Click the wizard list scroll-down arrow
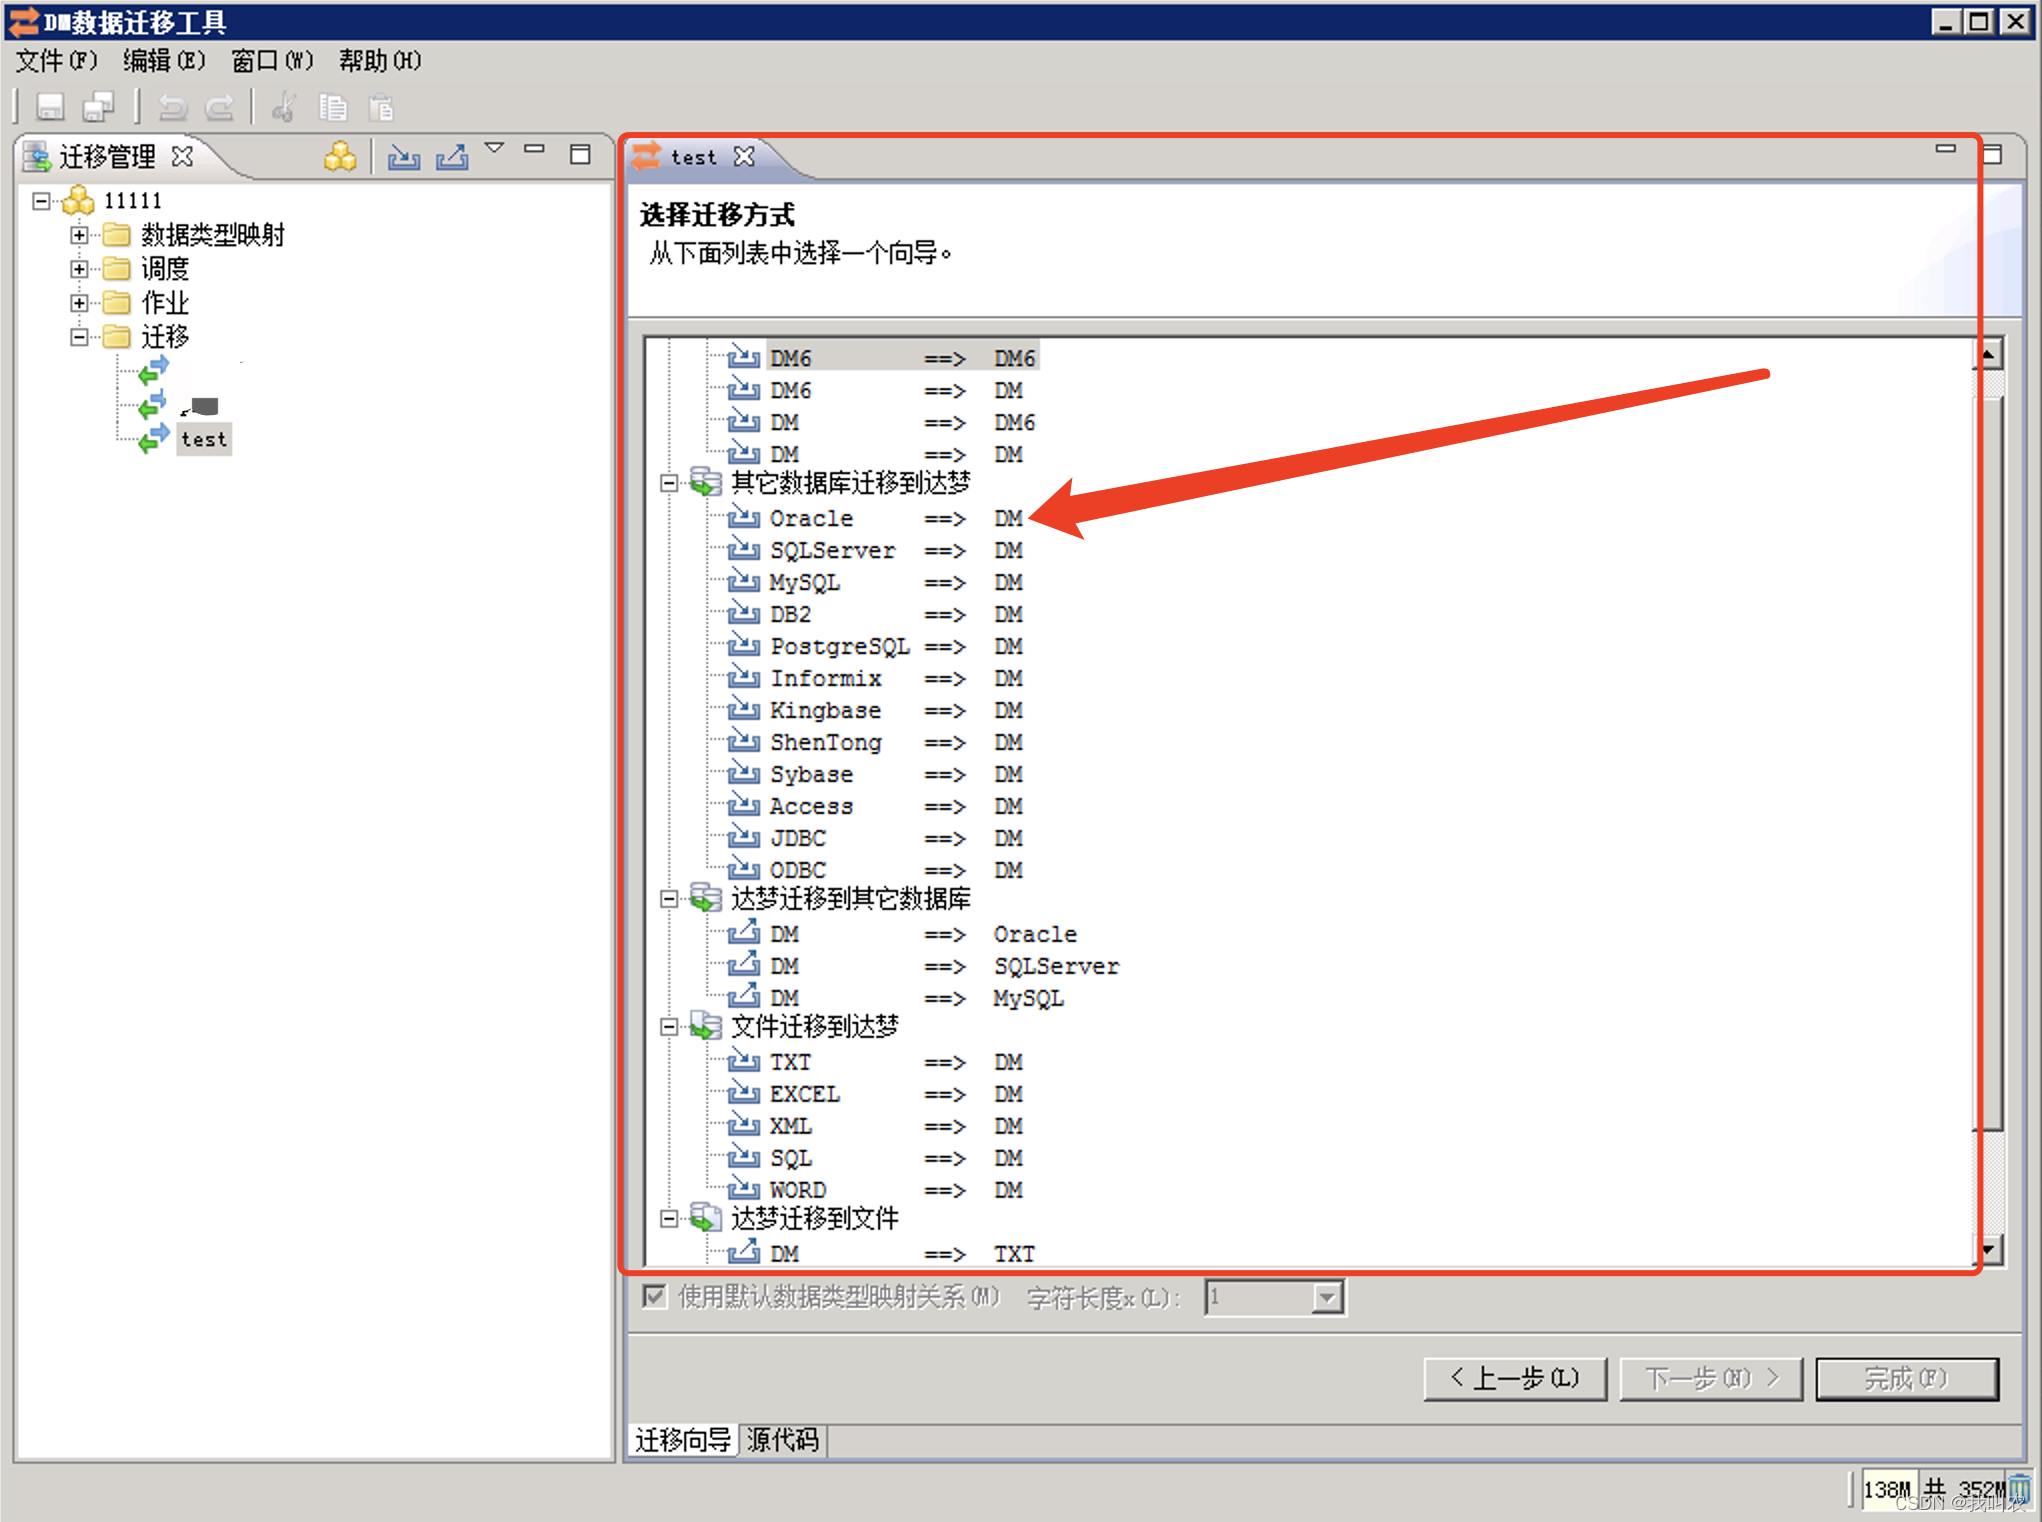Image resolution: width=2042 pixels, height=1522 pixels. pyautogui.click(x=1988, y=1249)
